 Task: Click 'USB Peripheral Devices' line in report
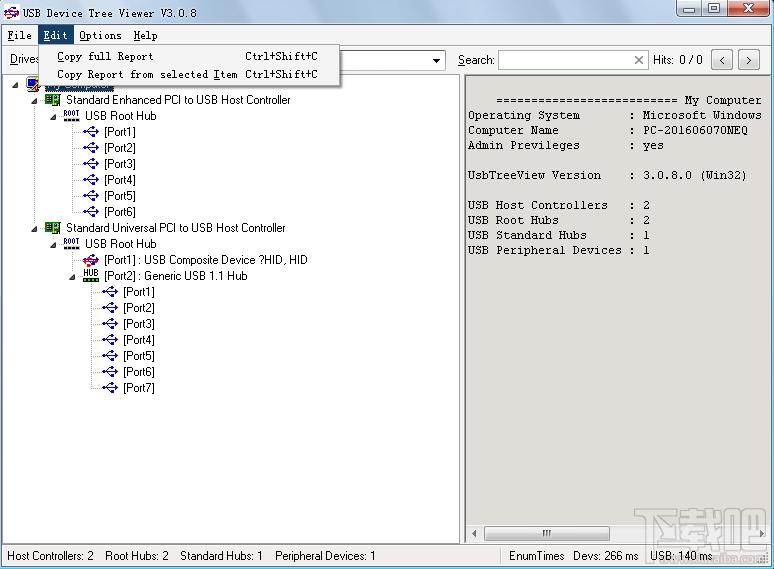(559, 250)
